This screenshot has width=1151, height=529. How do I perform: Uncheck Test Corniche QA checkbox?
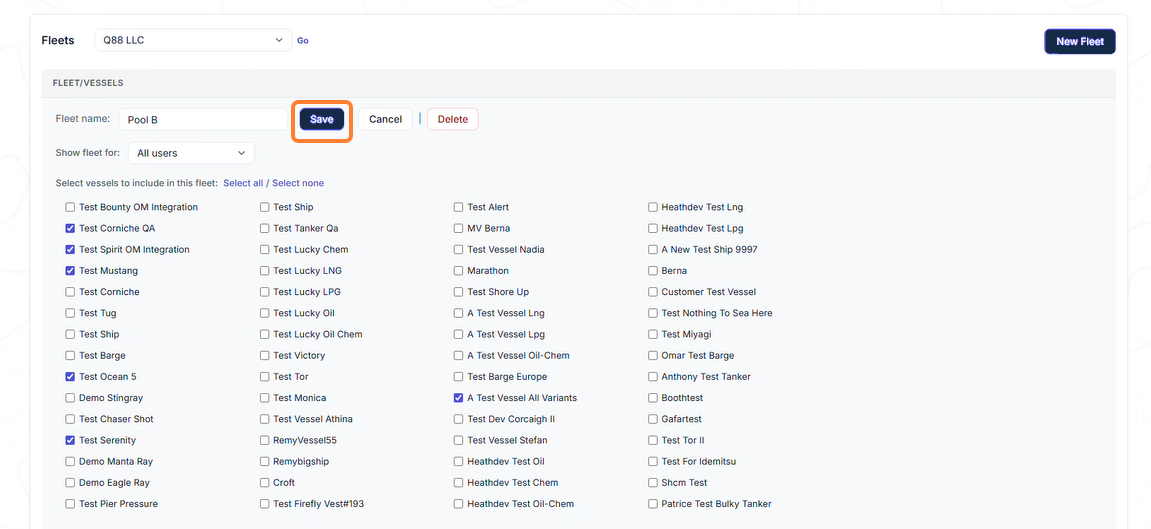point(70,228)
